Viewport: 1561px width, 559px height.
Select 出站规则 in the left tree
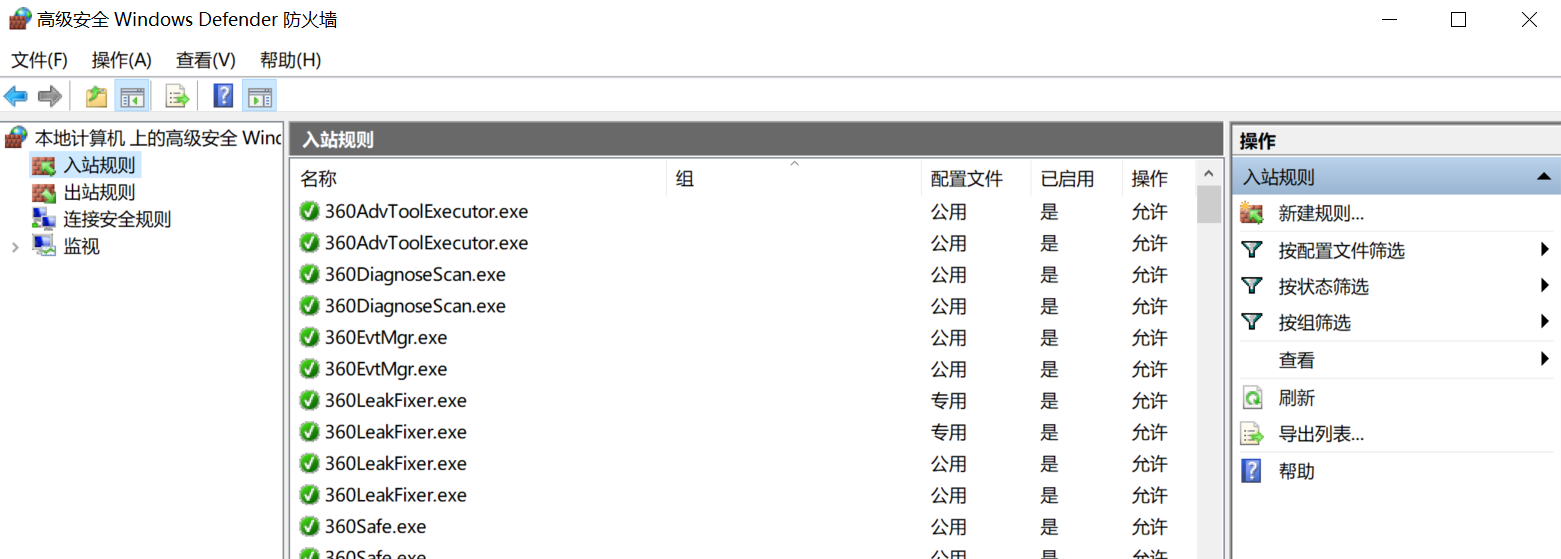coord(99,192)
